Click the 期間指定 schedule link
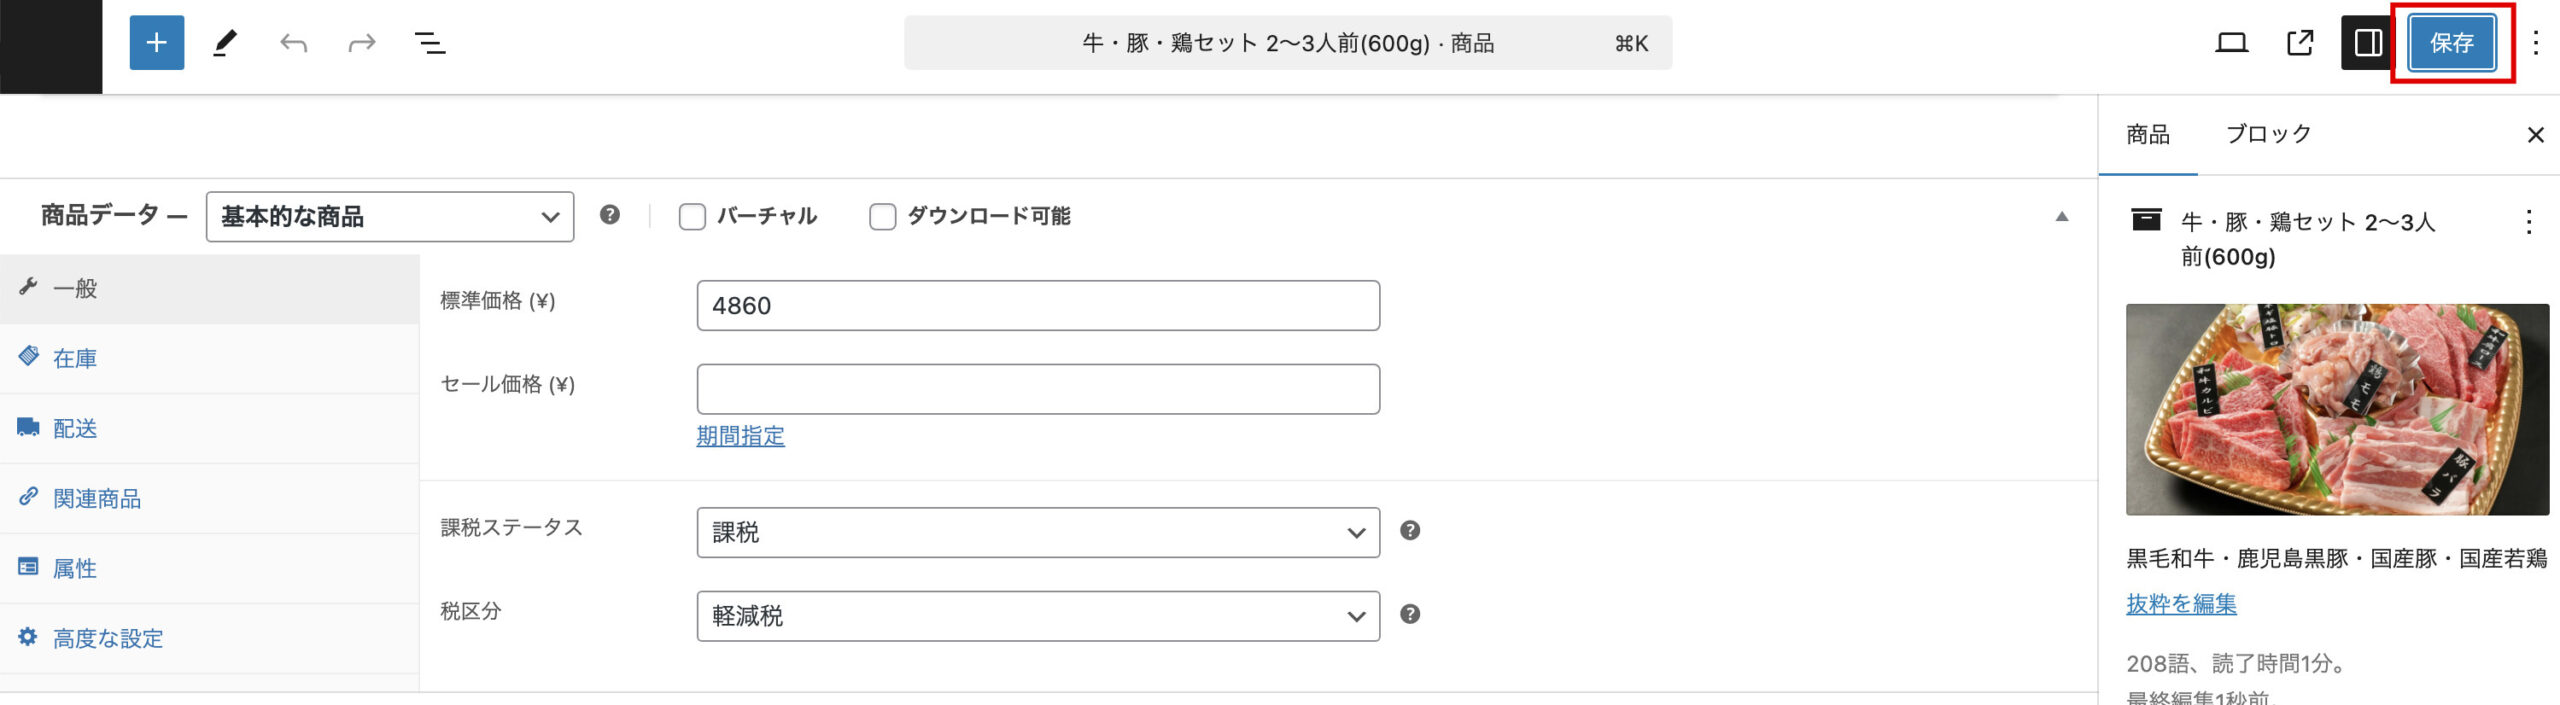The width and height of the screenshot is (2560, 705). 740,436
